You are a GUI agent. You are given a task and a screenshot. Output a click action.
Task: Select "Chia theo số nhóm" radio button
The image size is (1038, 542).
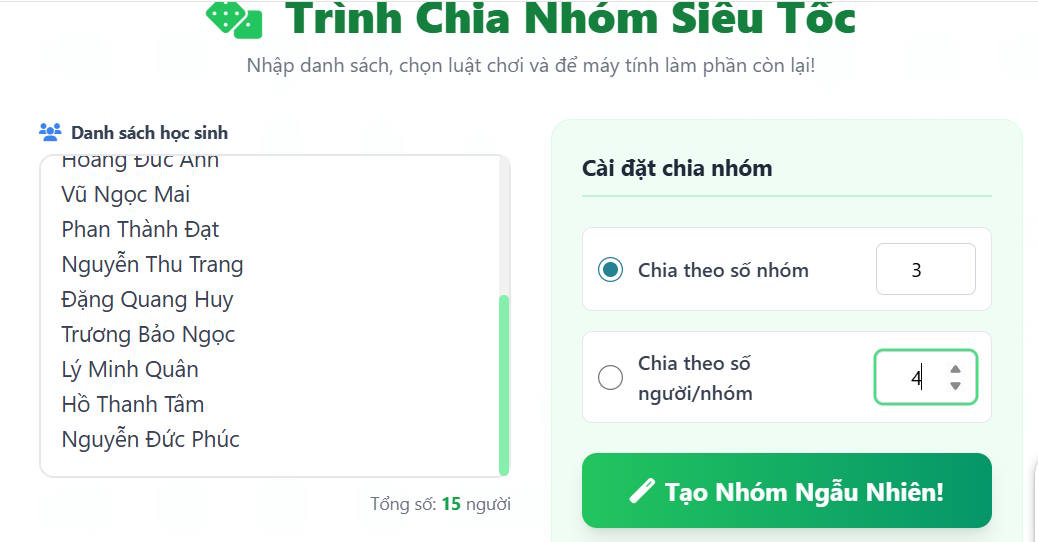point(610,270)
